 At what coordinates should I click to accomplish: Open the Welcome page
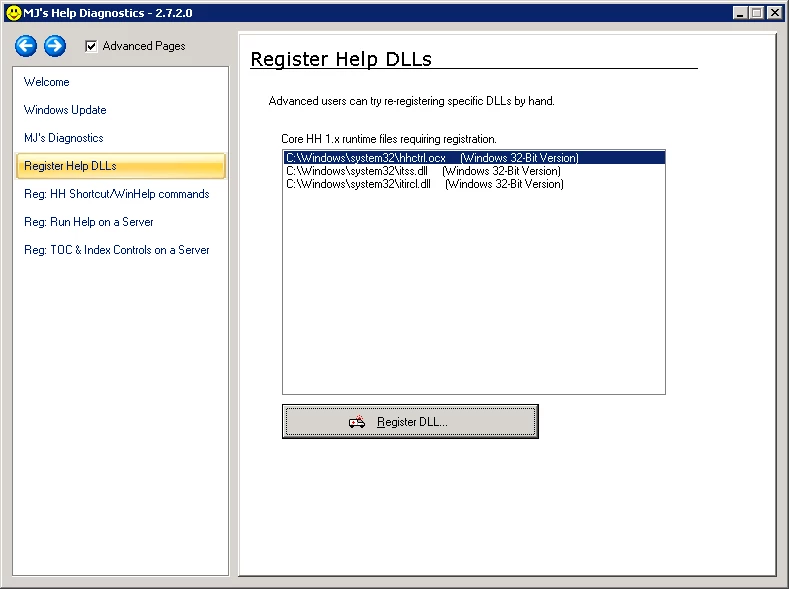(47, 82)
